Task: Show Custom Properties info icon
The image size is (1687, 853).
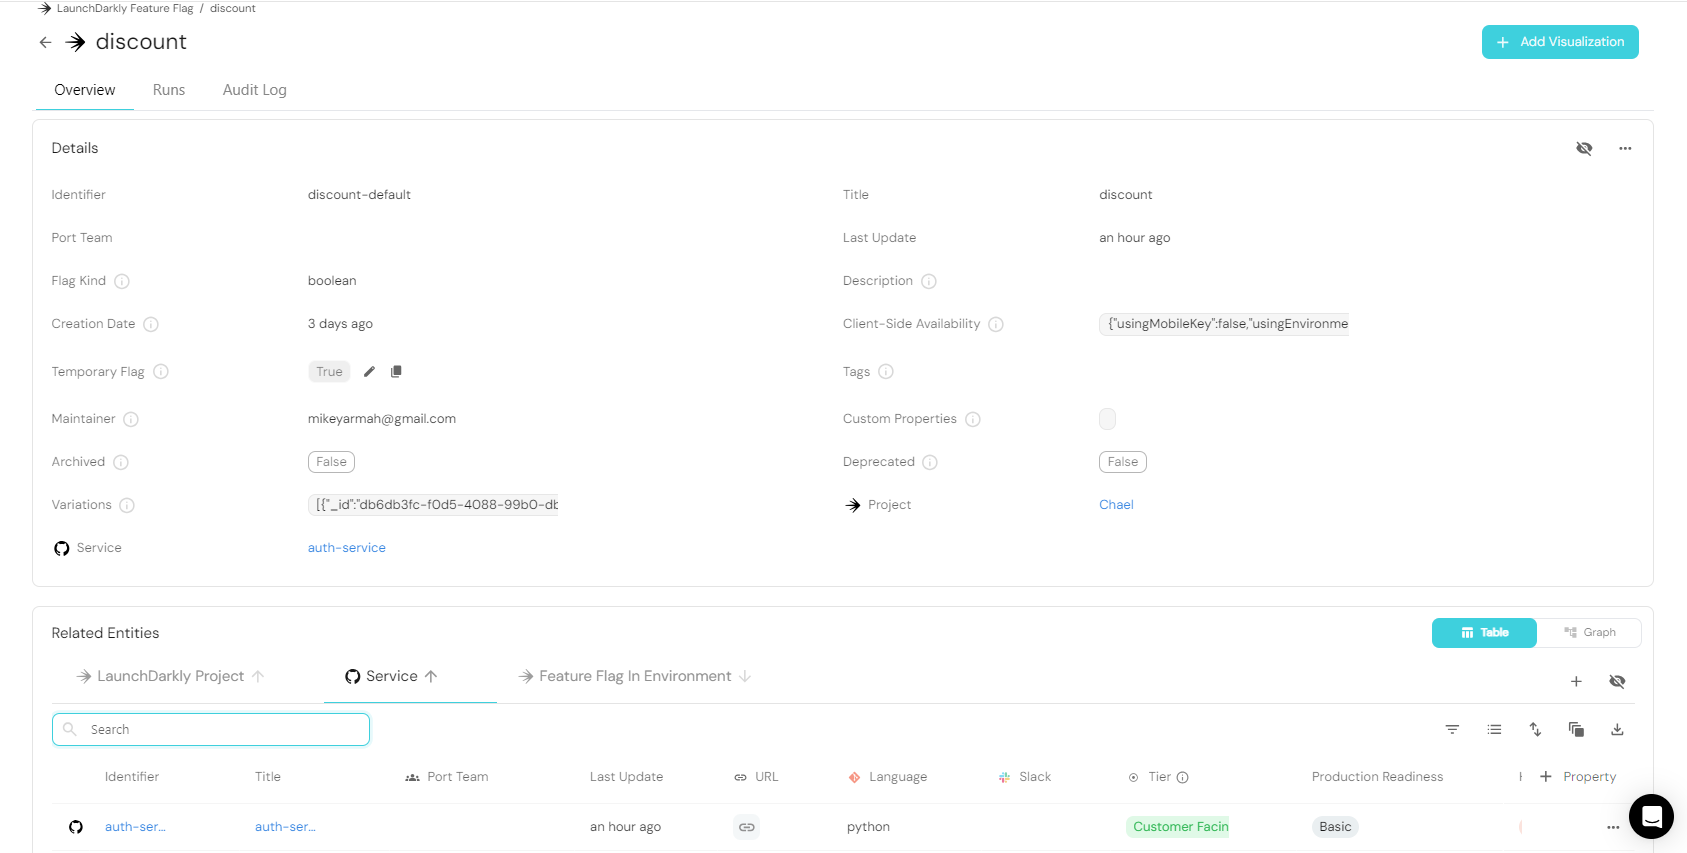Action: point(973,419)
